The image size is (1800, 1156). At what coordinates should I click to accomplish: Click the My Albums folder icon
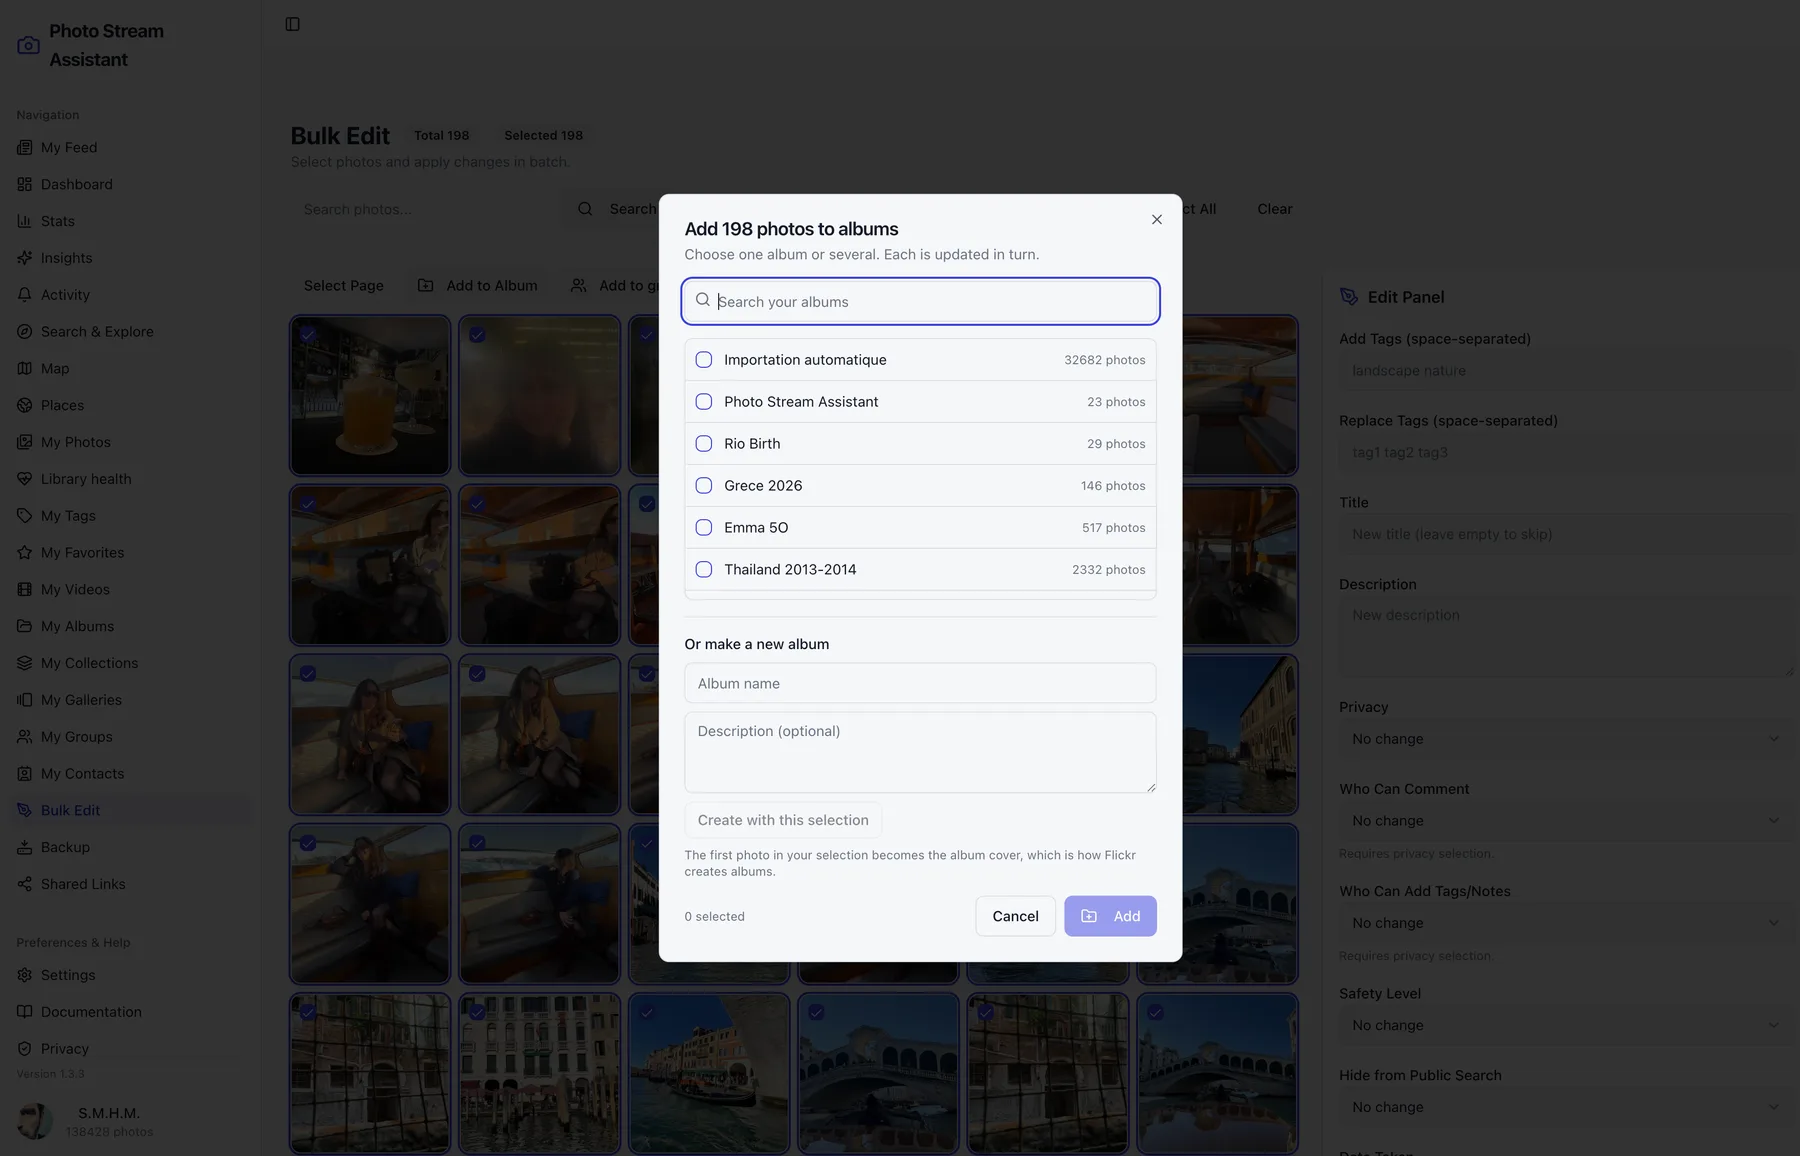25,626
